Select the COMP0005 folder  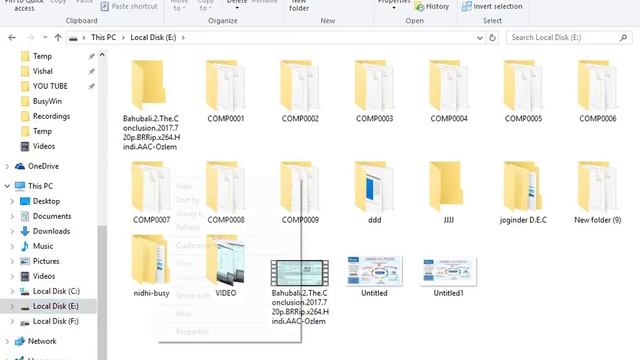[523, 86]
